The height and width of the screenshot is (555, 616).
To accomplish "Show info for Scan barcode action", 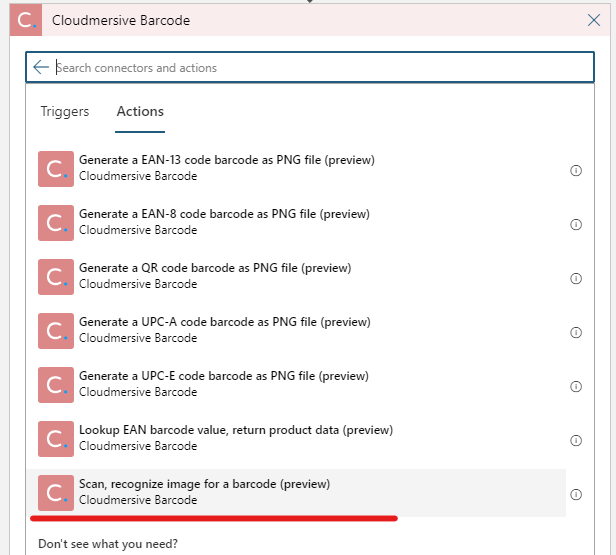I will coord(576,495).
